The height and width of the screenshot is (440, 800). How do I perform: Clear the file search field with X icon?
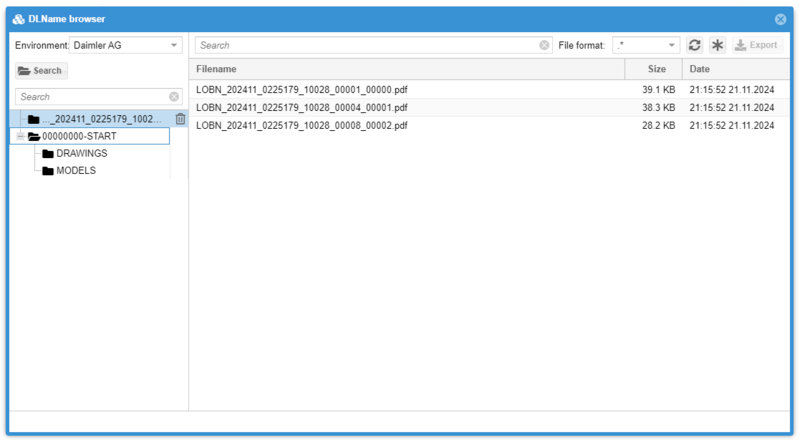(544, 45)
